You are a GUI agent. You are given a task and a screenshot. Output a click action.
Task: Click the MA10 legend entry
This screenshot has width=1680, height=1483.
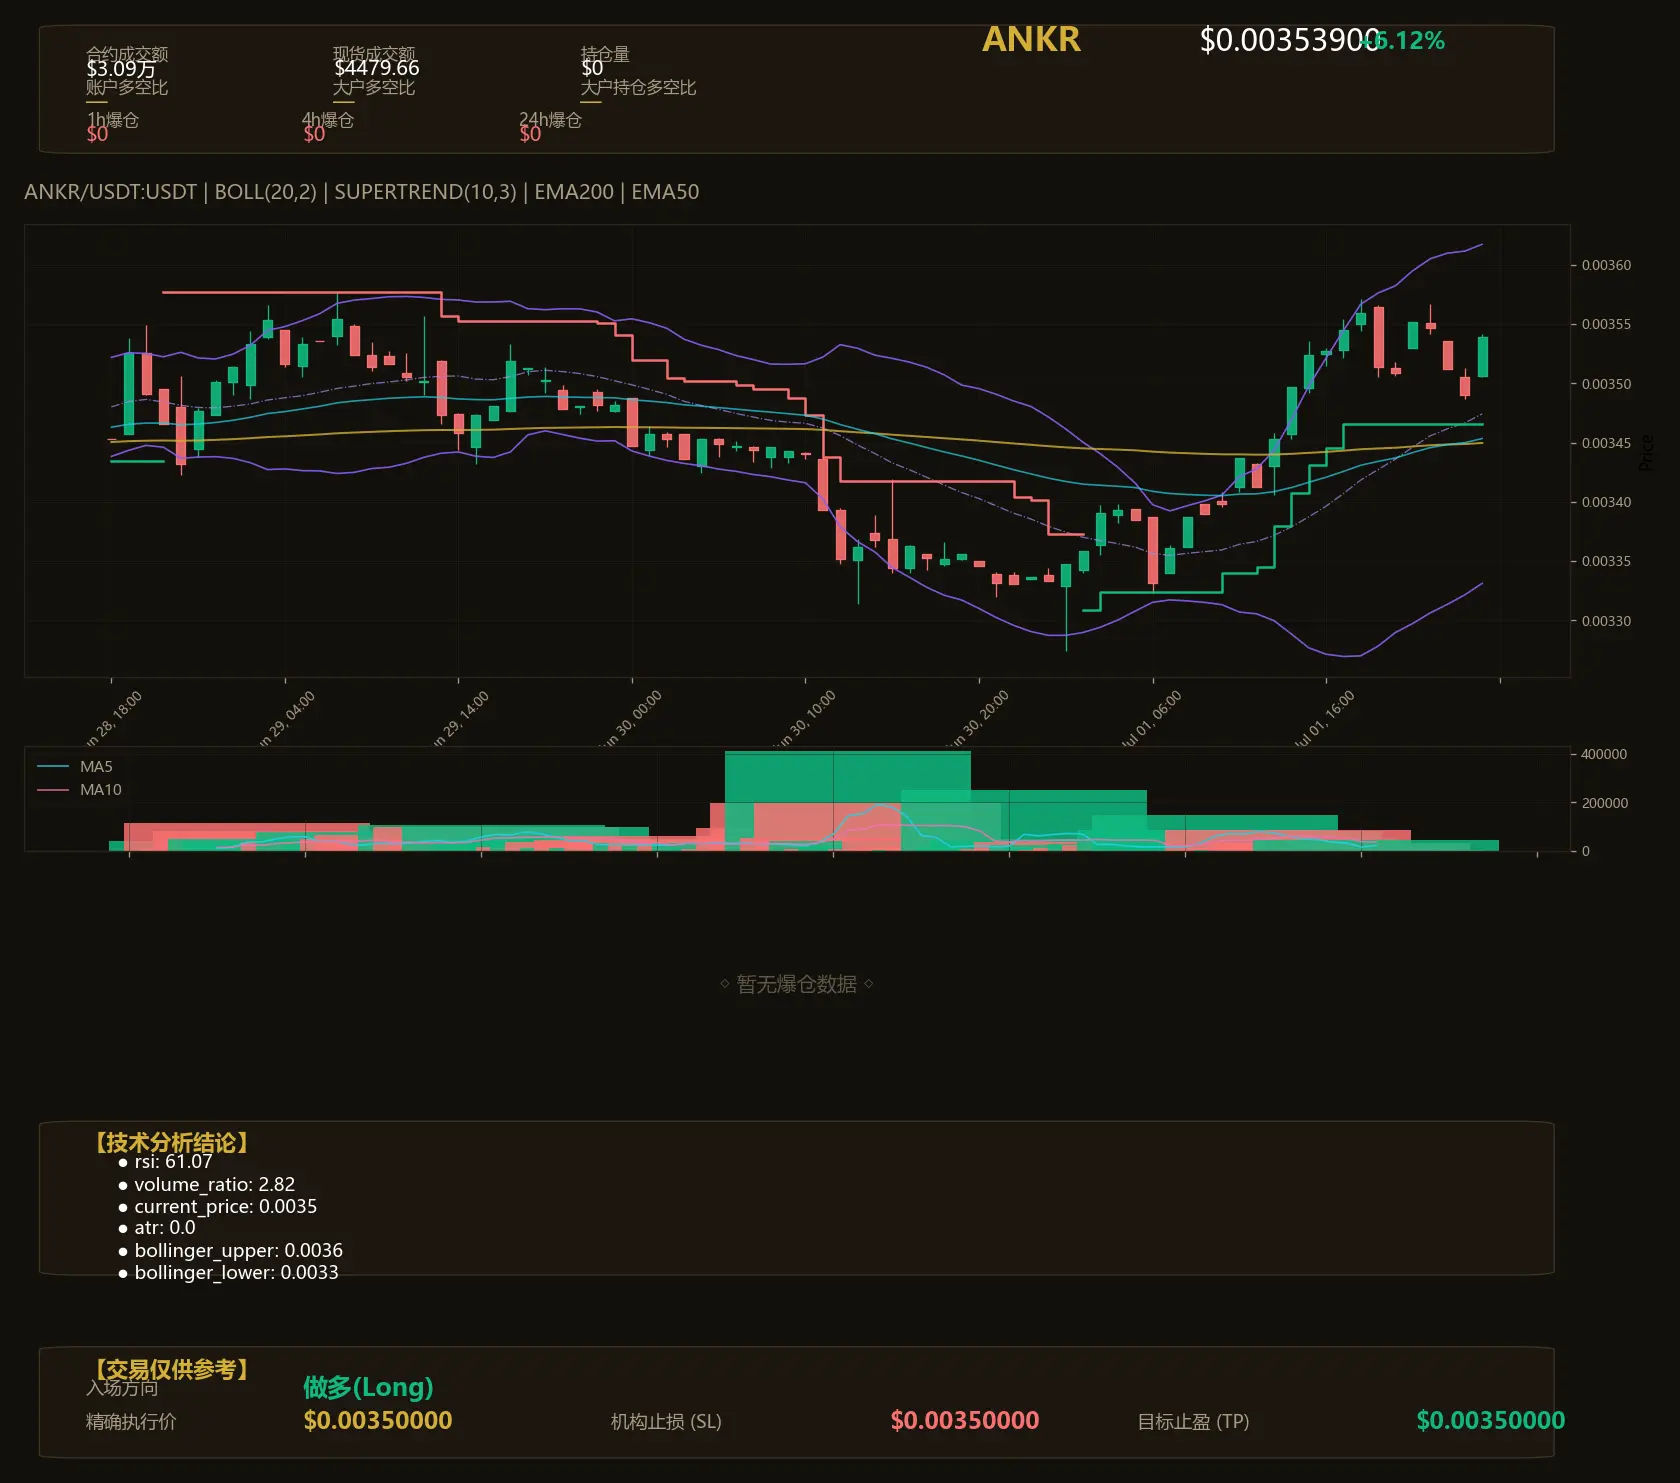click(80, 790)
